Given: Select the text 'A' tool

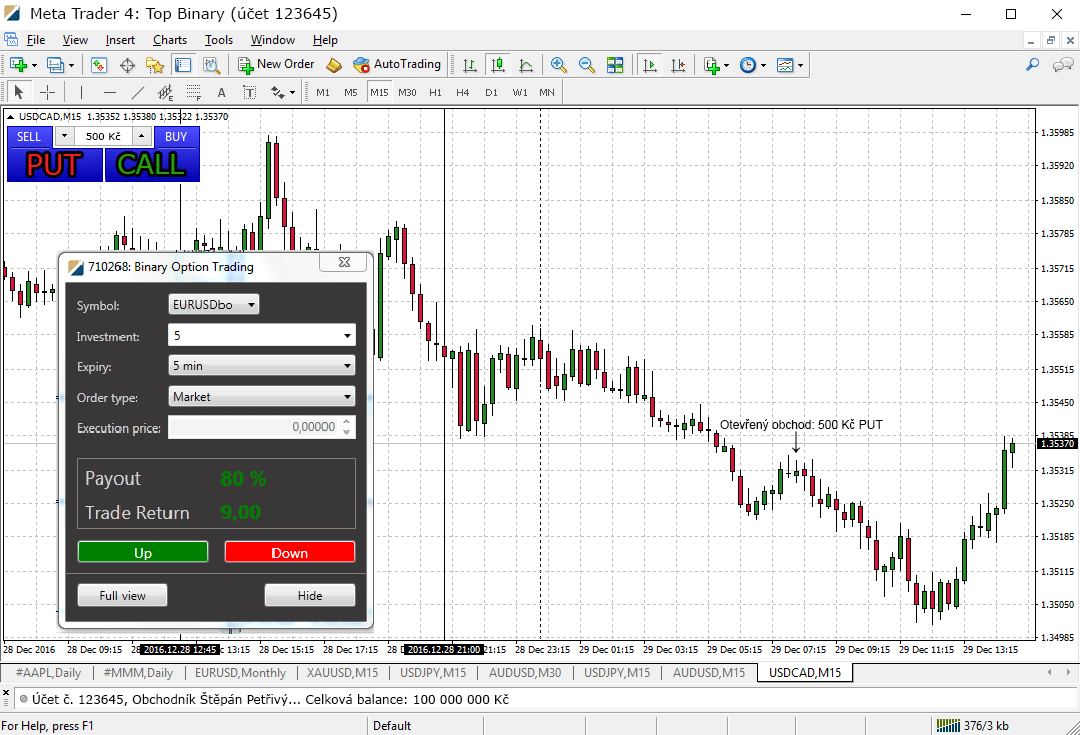Looking at the screenshot, I should click(221, 92).
